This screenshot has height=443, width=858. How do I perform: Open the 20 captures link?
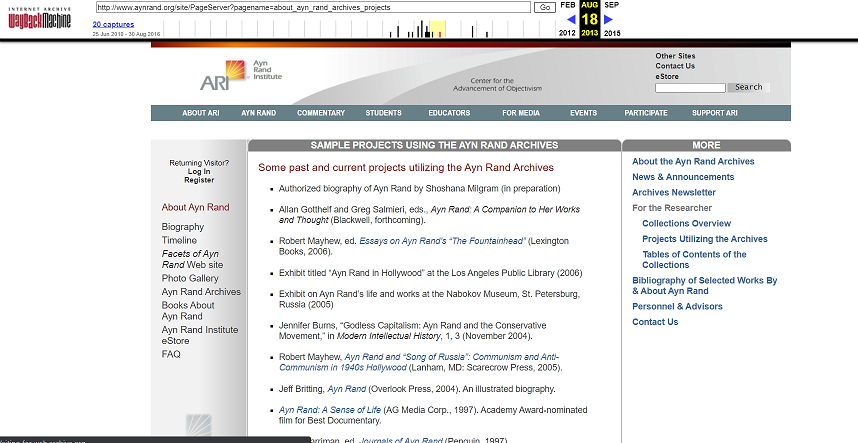[x=113, y=24]
